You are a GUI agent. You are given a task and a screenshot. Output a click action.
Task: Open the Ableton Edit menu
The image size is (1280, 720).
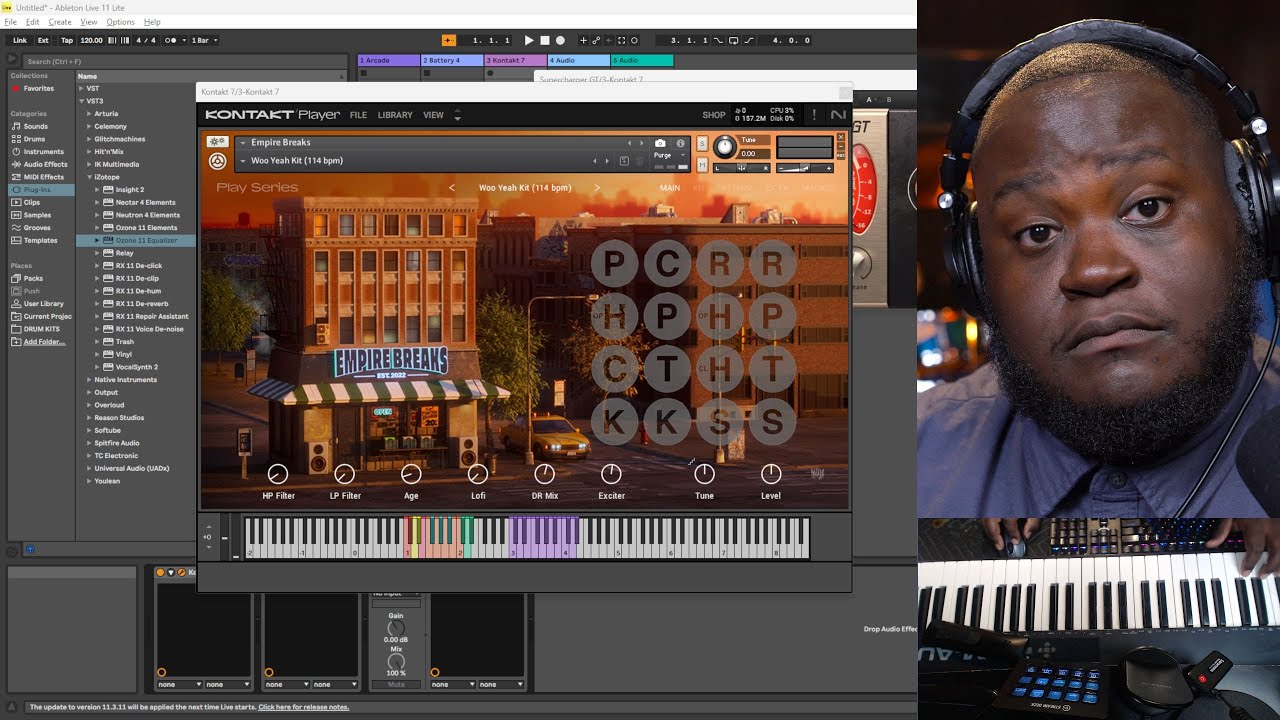[x=33, y=21]
